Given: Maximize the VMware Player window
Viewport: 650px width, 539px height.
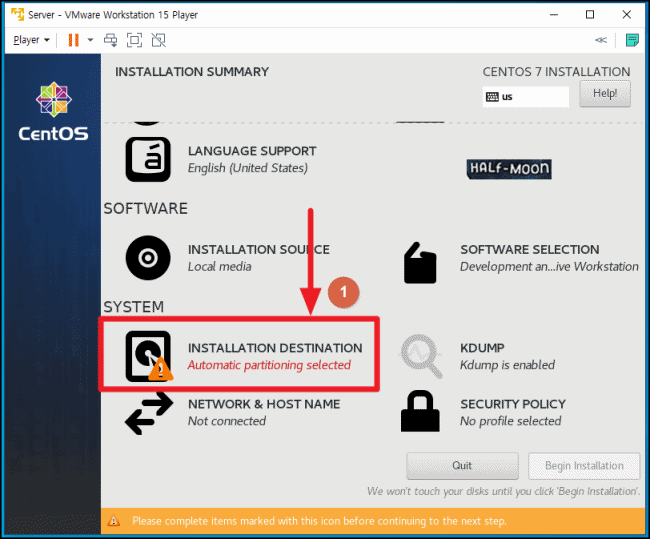Looking at the screenshot, I should (590, 15).
